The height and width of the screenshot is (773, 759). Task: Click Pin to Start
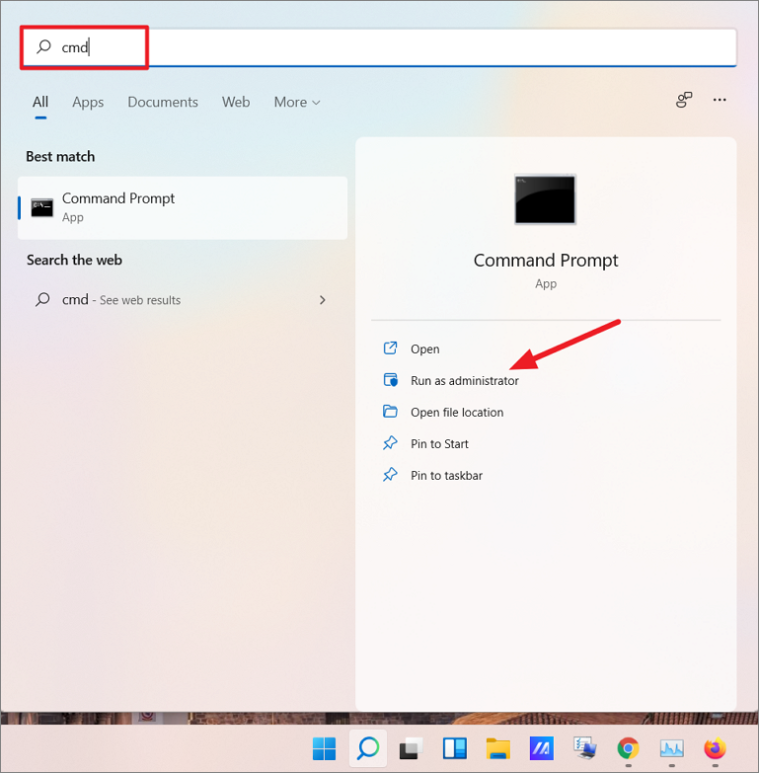point(439,444)
